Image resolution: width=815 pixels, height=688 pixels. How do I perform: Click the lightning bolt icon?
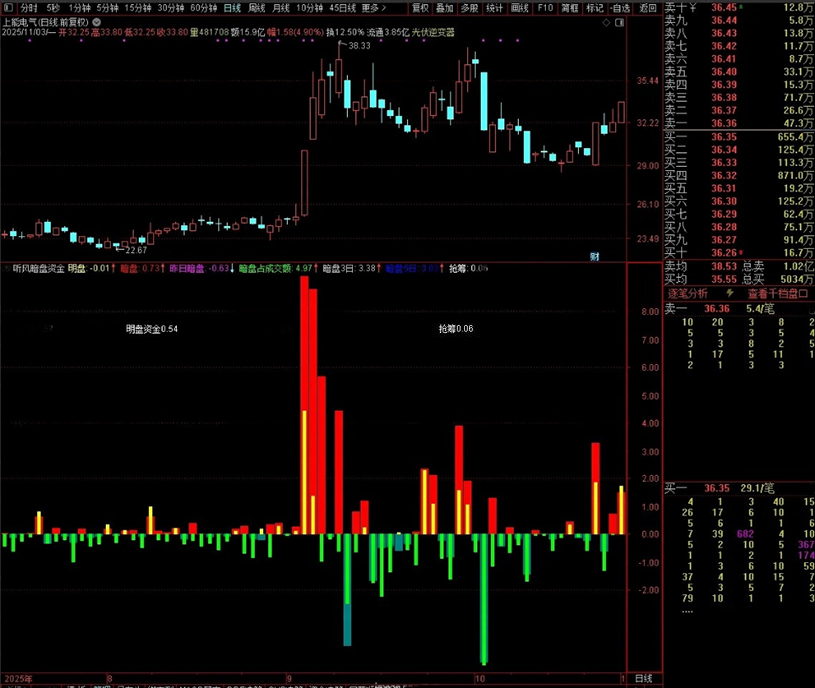click(730, 294)
